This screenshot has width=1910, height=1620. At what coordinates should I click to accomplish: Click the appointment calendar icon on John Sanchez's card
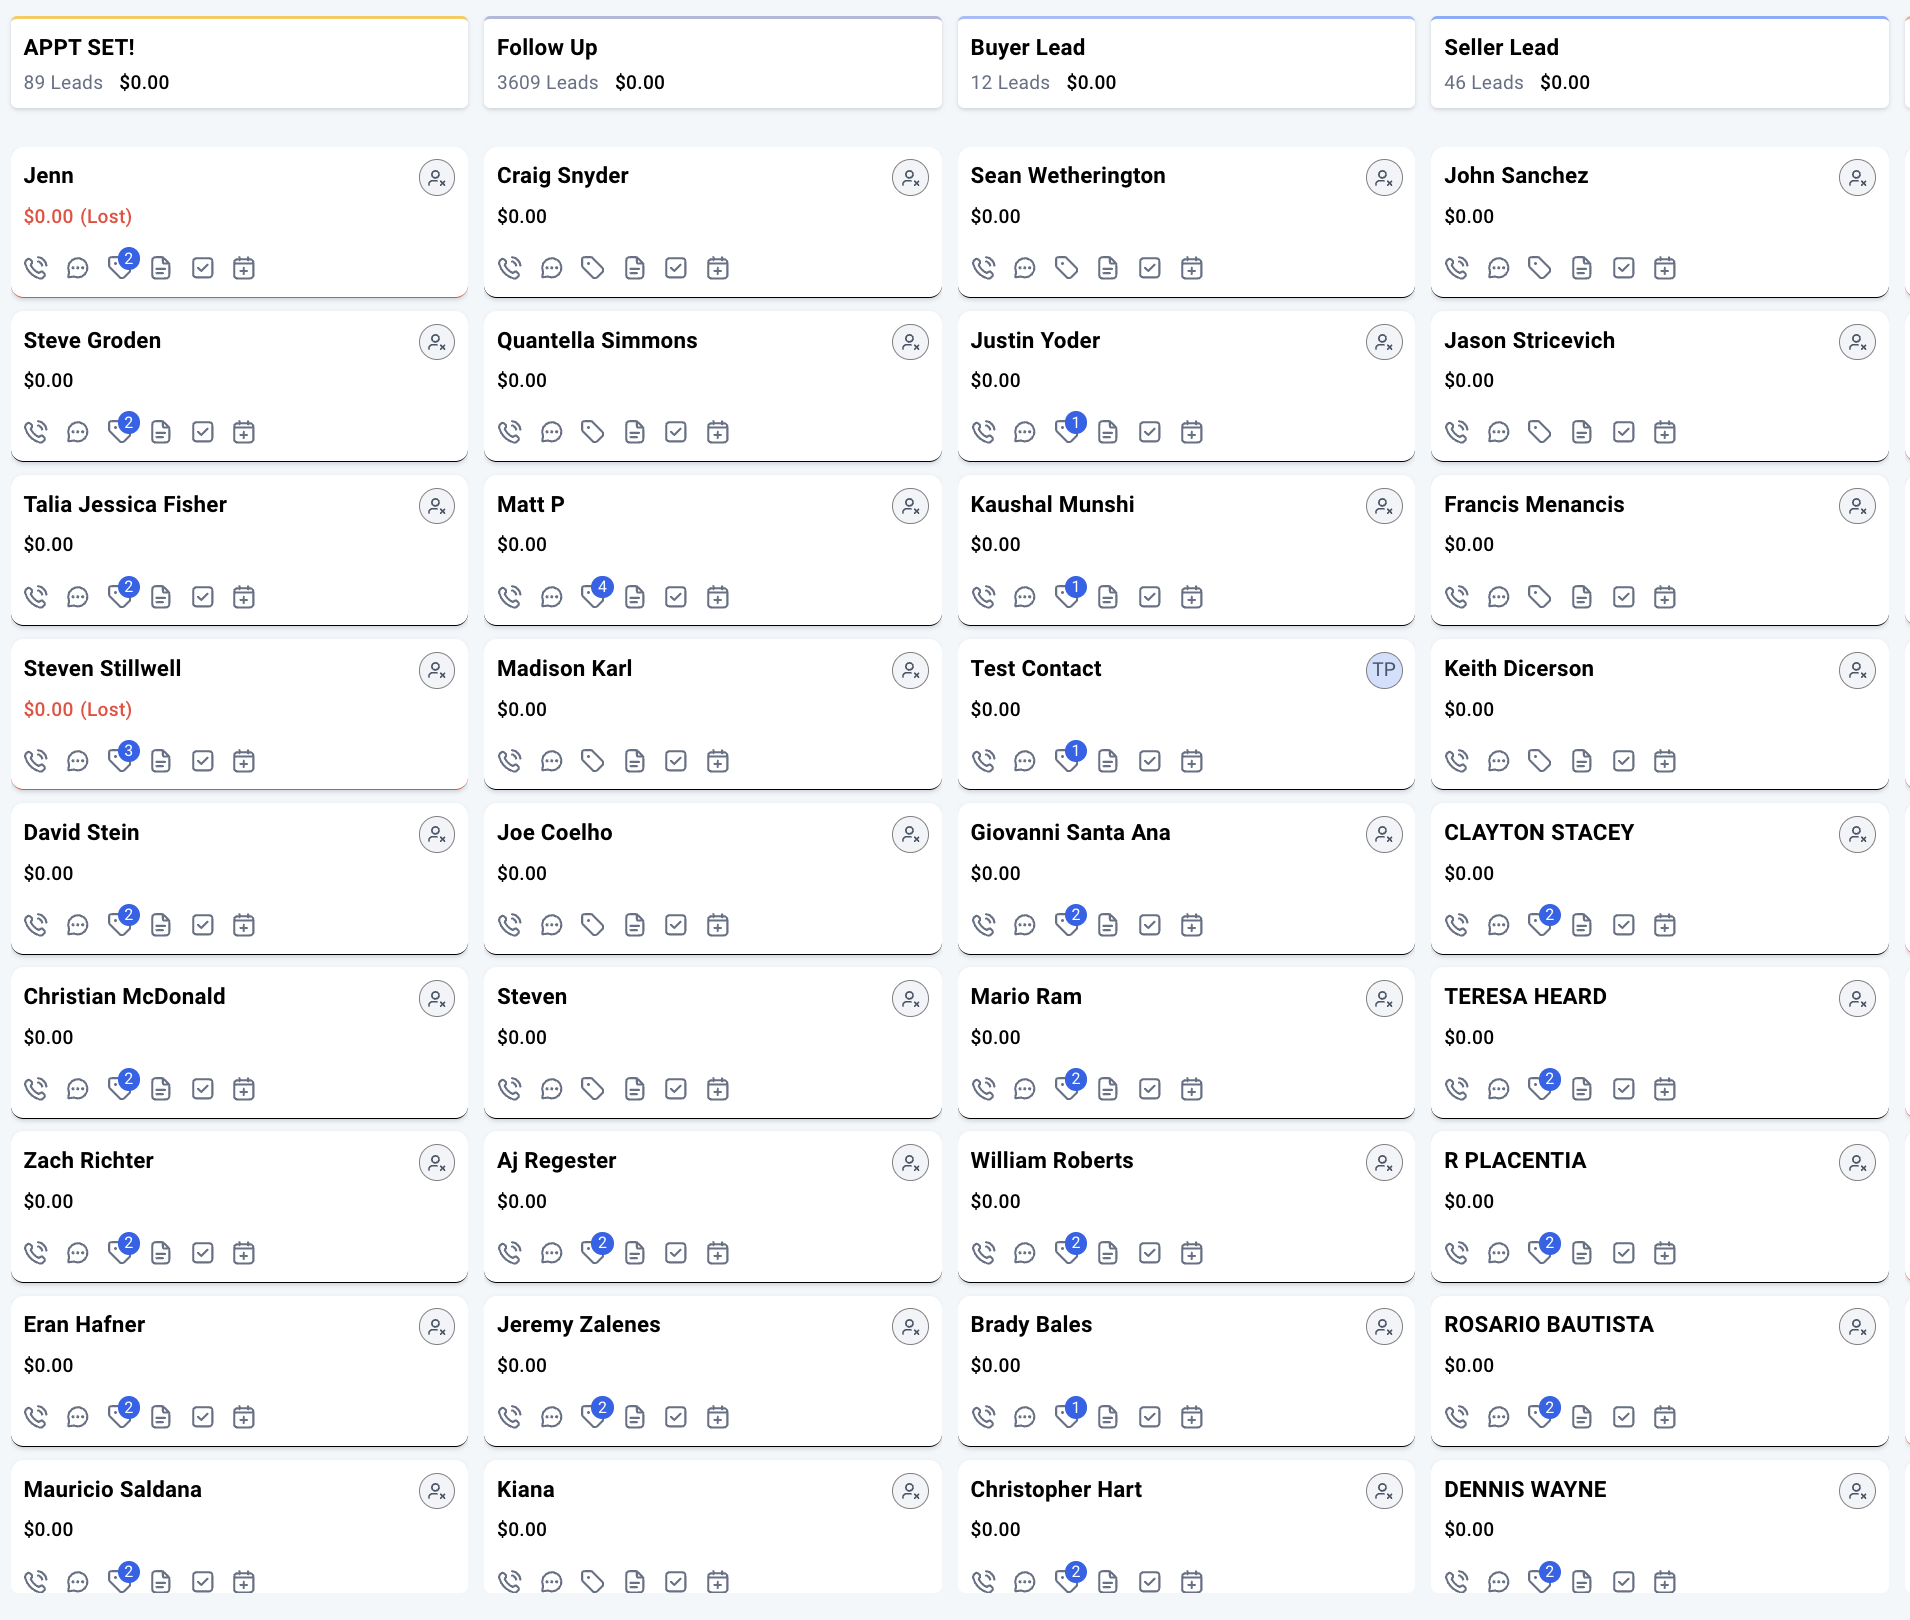(x=1665, y=268)
